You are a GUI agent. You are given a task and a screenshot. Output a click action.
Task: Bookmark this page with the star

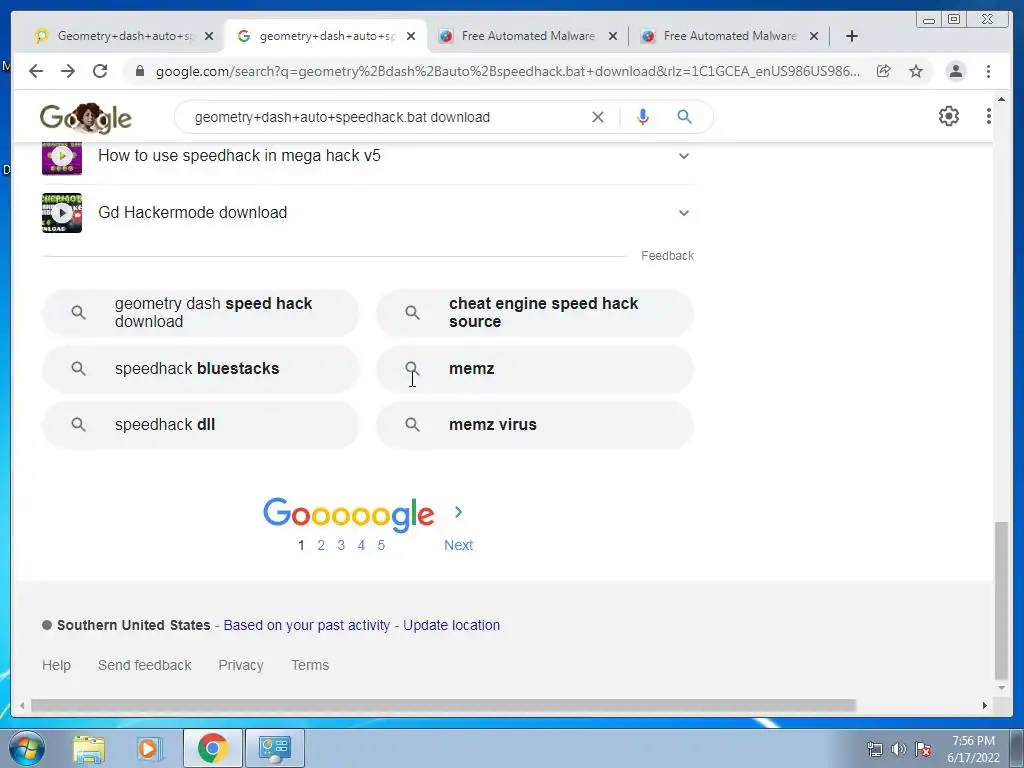(x=916, y=71)
